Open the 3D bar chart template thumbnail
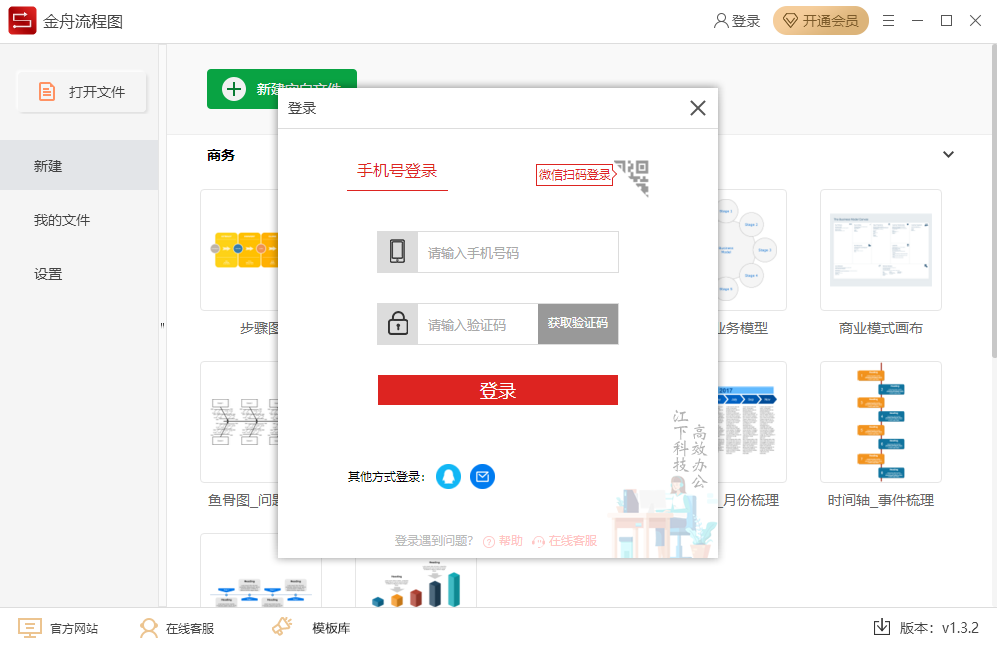 click(x=416, y=583)
